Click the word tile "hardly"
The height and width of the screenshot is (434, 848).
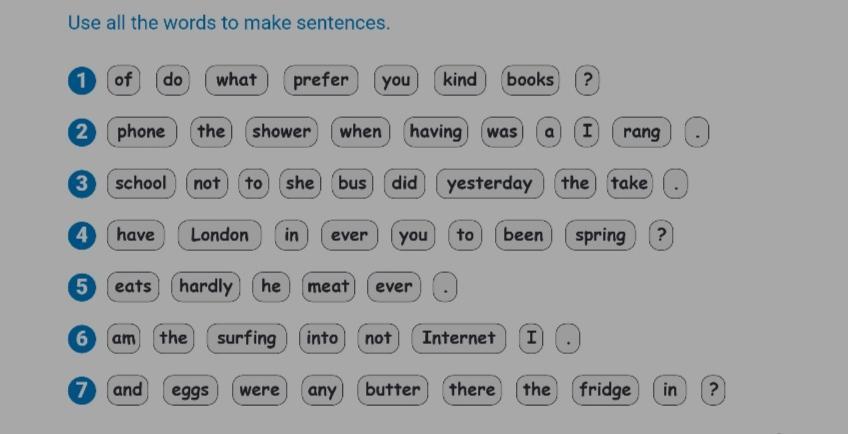click(206, 287)
